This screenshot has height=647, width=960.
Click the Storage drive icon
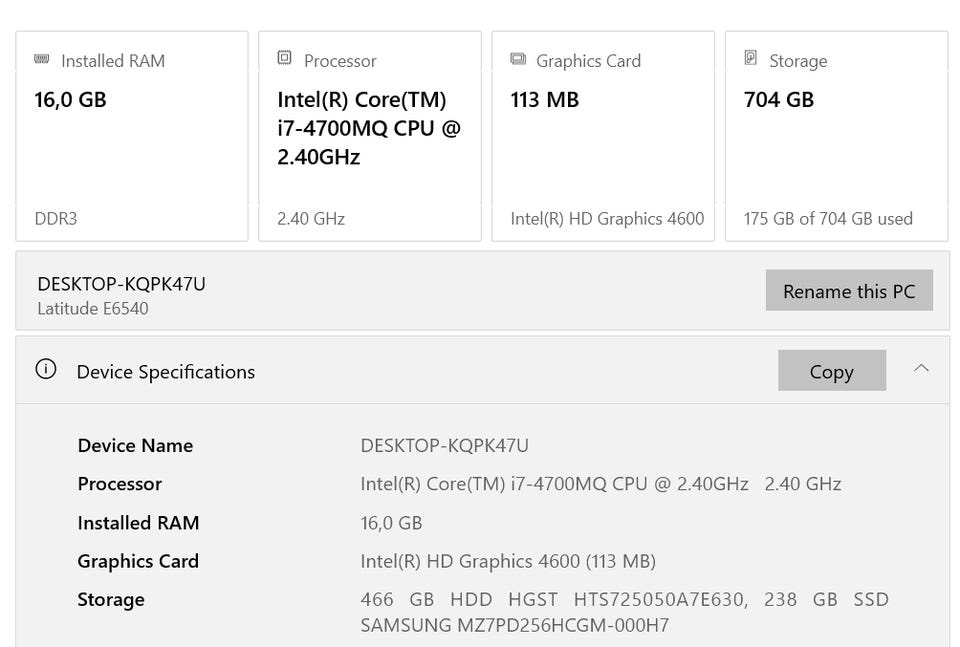751,59
